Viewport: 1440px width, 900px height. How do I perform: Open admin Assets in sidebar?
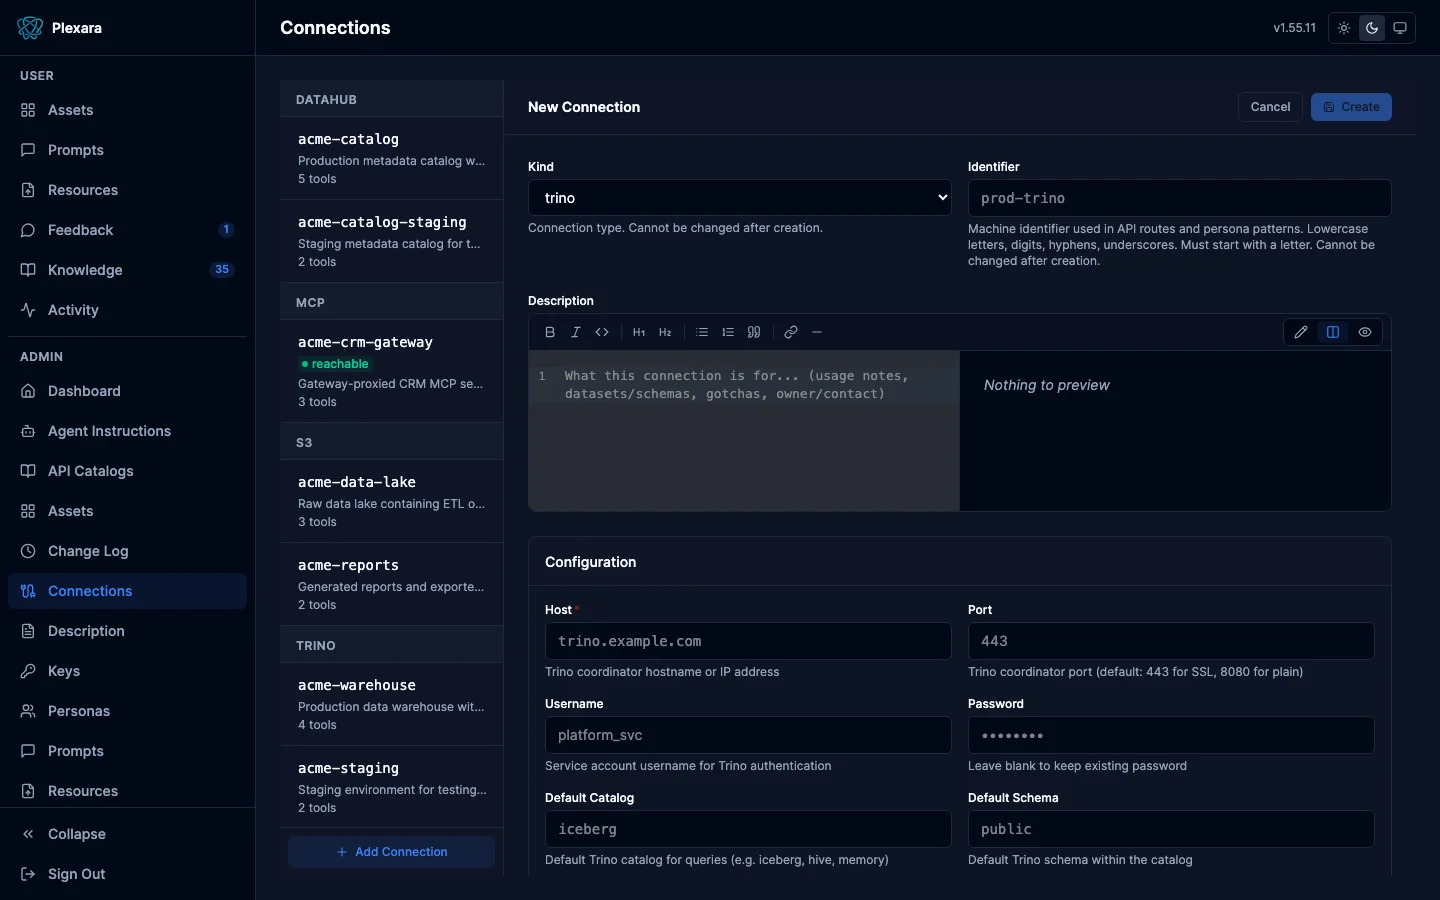pyautogui.click(x=127, y=511)
